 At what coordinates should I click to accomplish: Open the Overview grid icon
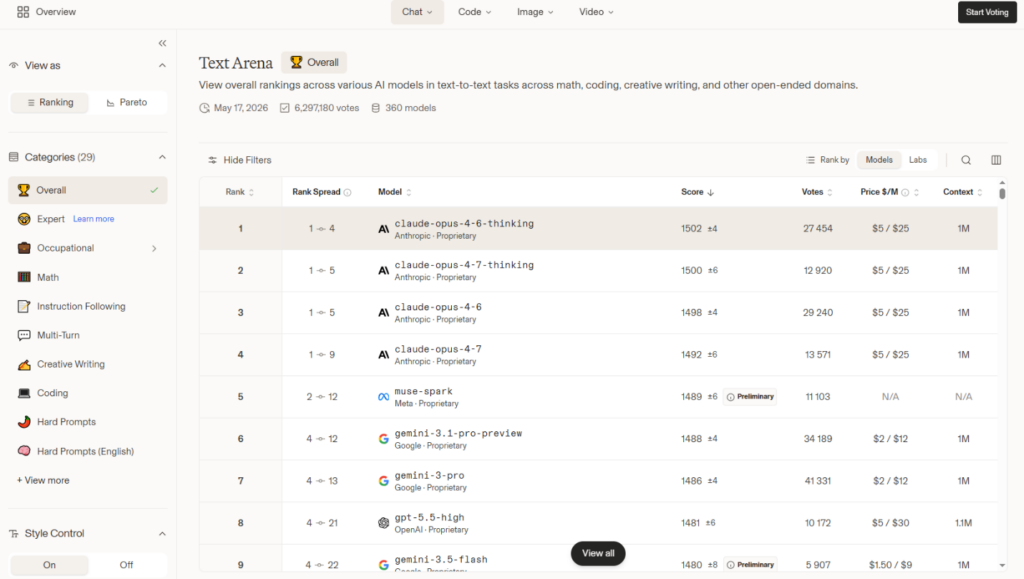23,12
